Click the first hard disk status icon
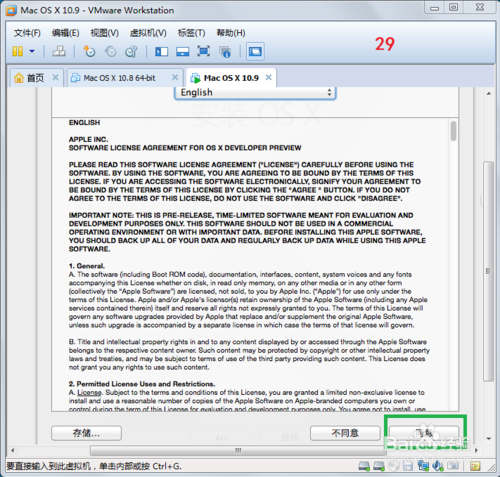This screenshot has width=500, height=477. coord(364,466)
